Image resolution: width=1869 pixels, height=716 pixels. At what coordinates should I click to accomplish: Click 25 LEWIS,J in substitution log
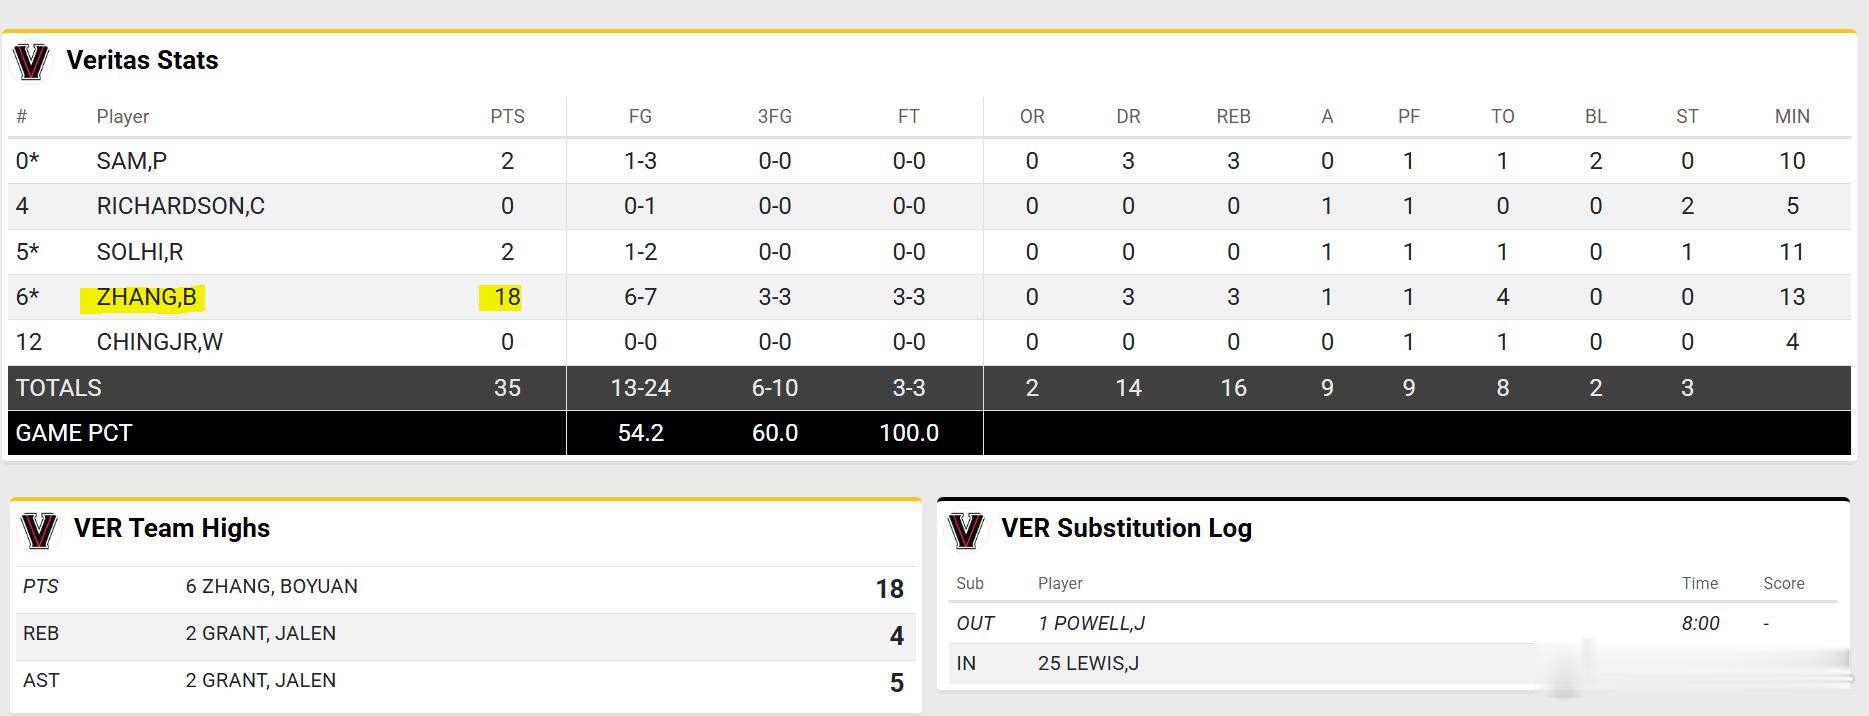pos(1088,664)
